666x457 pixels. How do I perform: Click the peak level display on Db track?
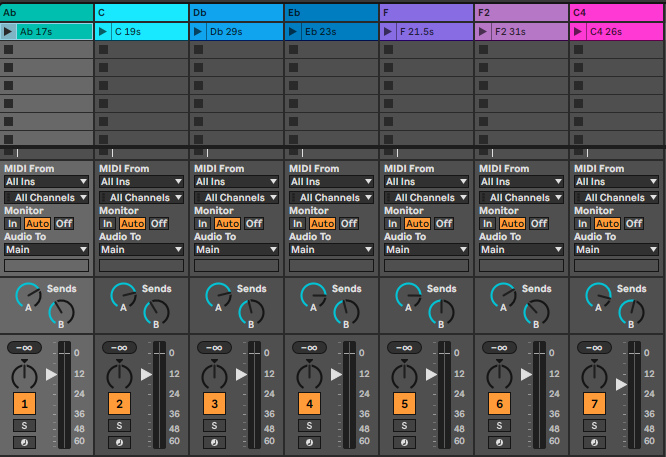(214, 348)
